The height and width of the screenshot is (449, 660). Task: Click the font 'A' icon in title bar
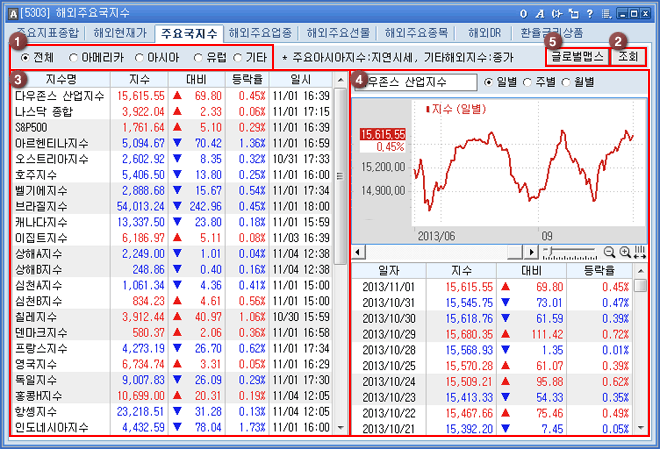540,12
